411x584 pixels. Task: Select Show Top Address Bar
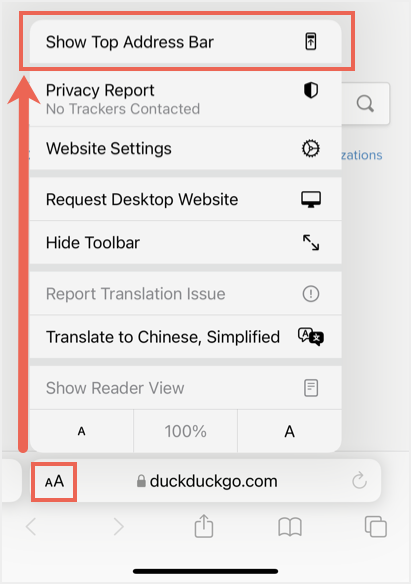click(185, 42)
